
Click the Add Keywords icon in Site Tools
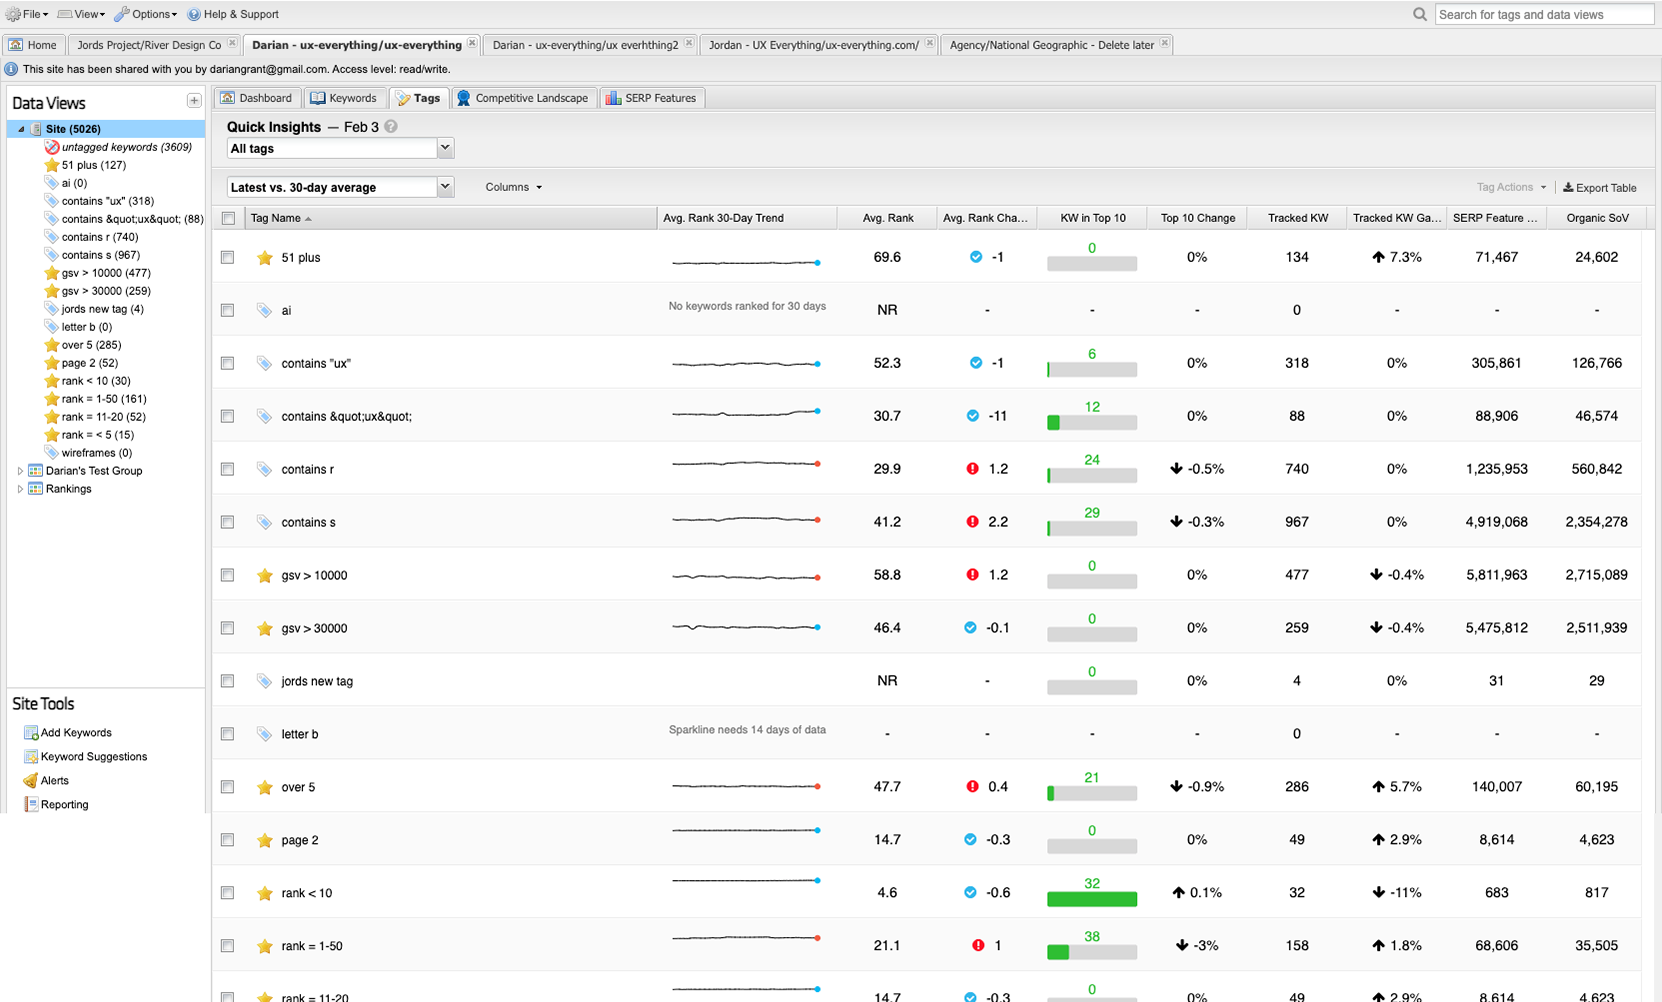(x=31, y=733)
